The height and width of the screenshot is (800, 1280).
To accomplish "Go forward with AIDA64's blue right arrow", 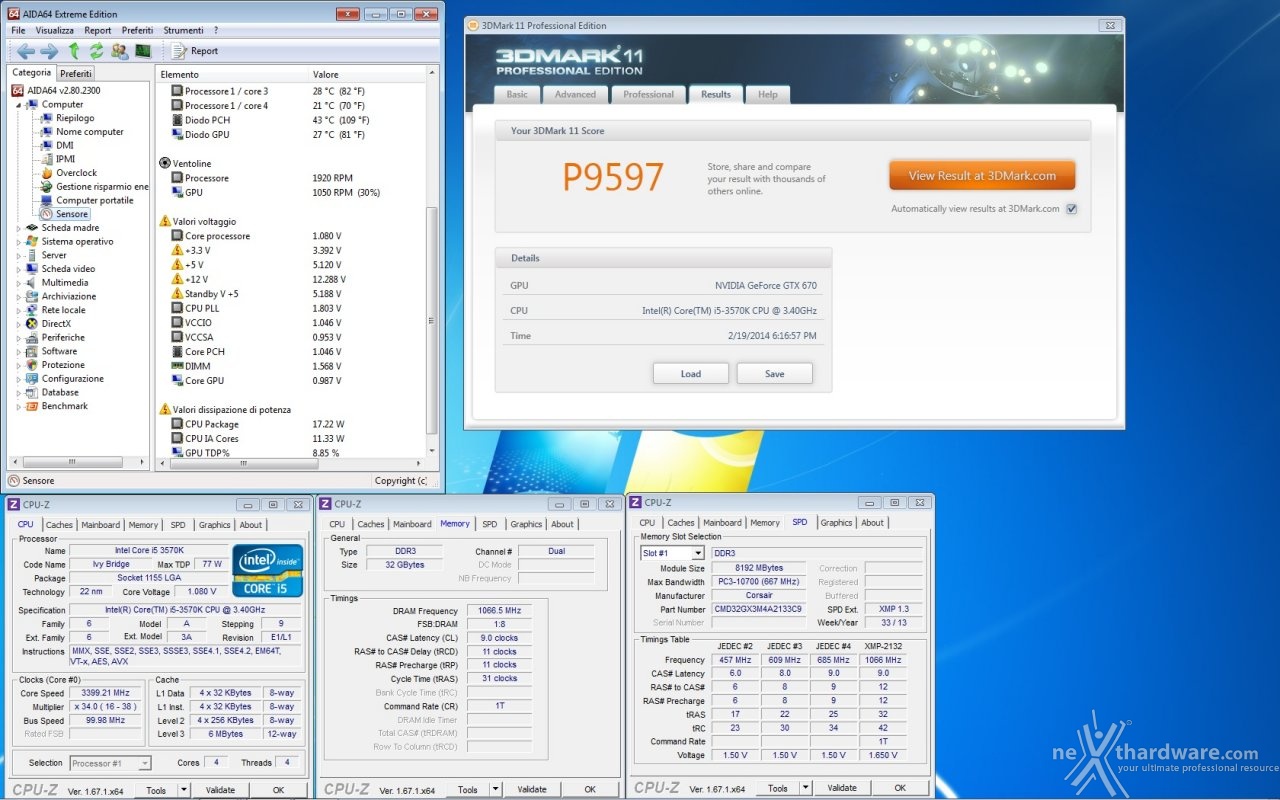I will (48, 51).
